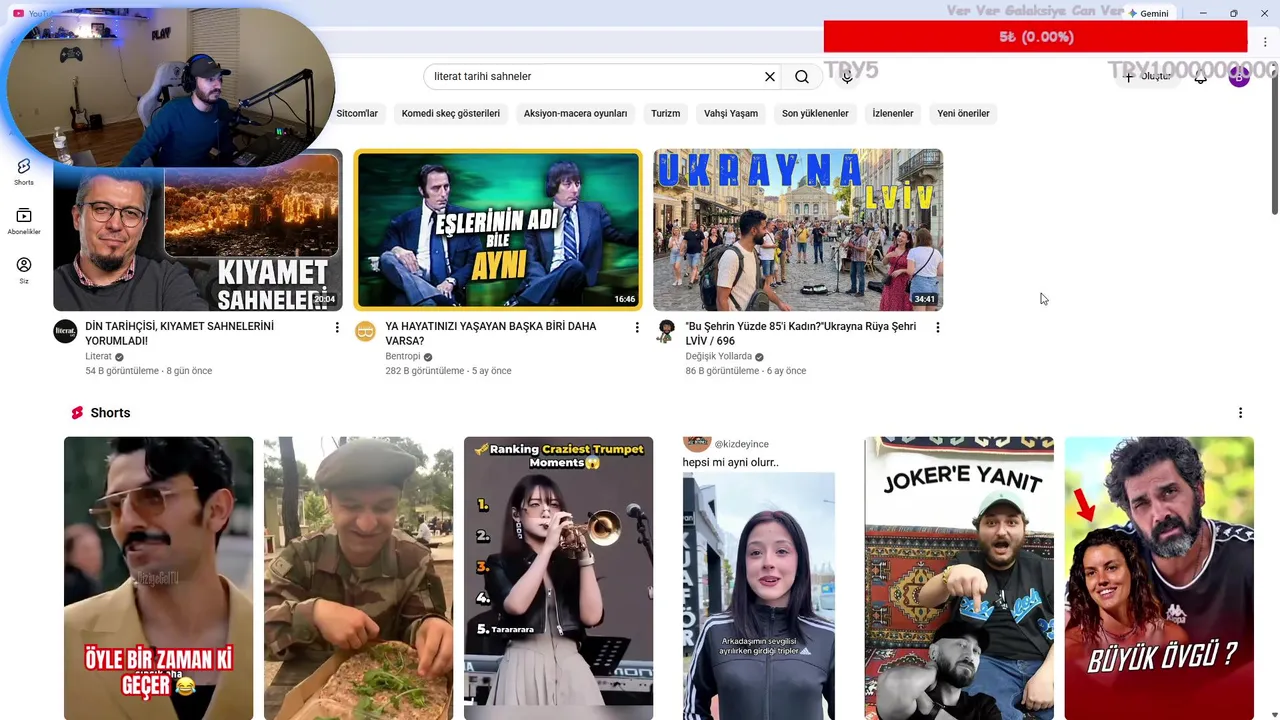The height and width of the screenshot is (720, 1280).
Task: Open the DİN TARİHÇİSİ video title
Action: tap(179, 333)
